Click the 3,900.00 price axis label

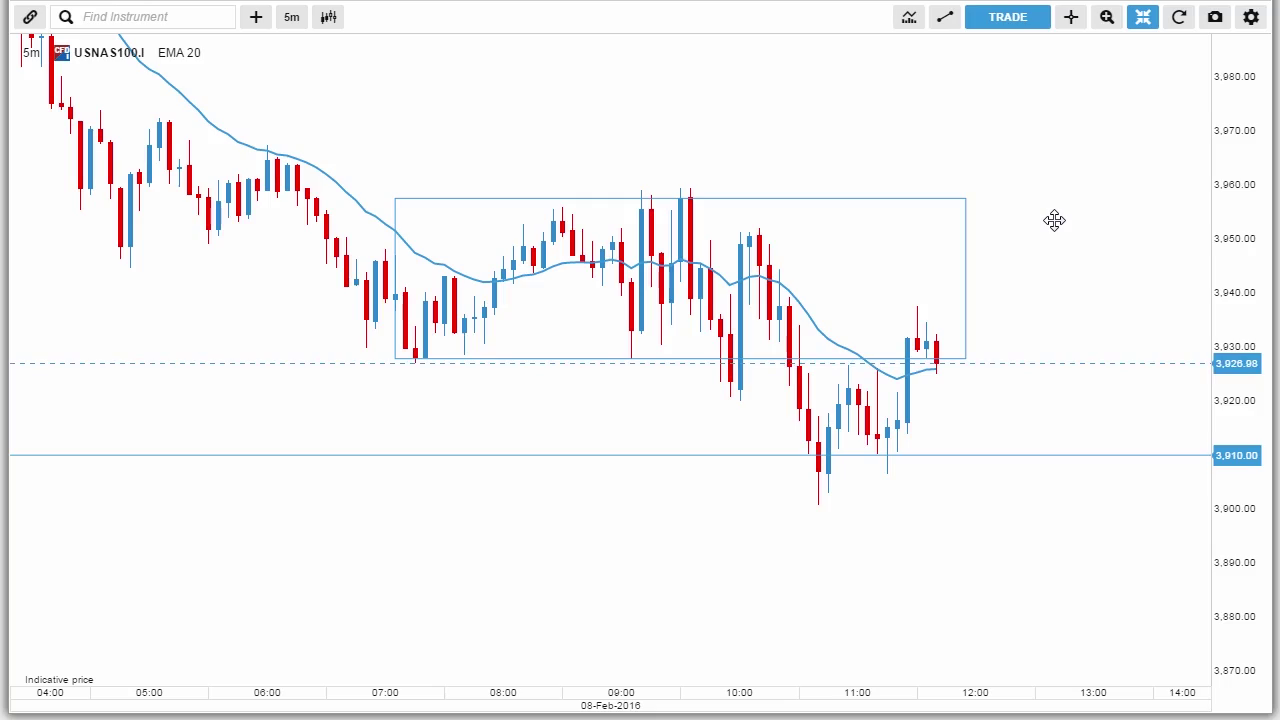1234,509
